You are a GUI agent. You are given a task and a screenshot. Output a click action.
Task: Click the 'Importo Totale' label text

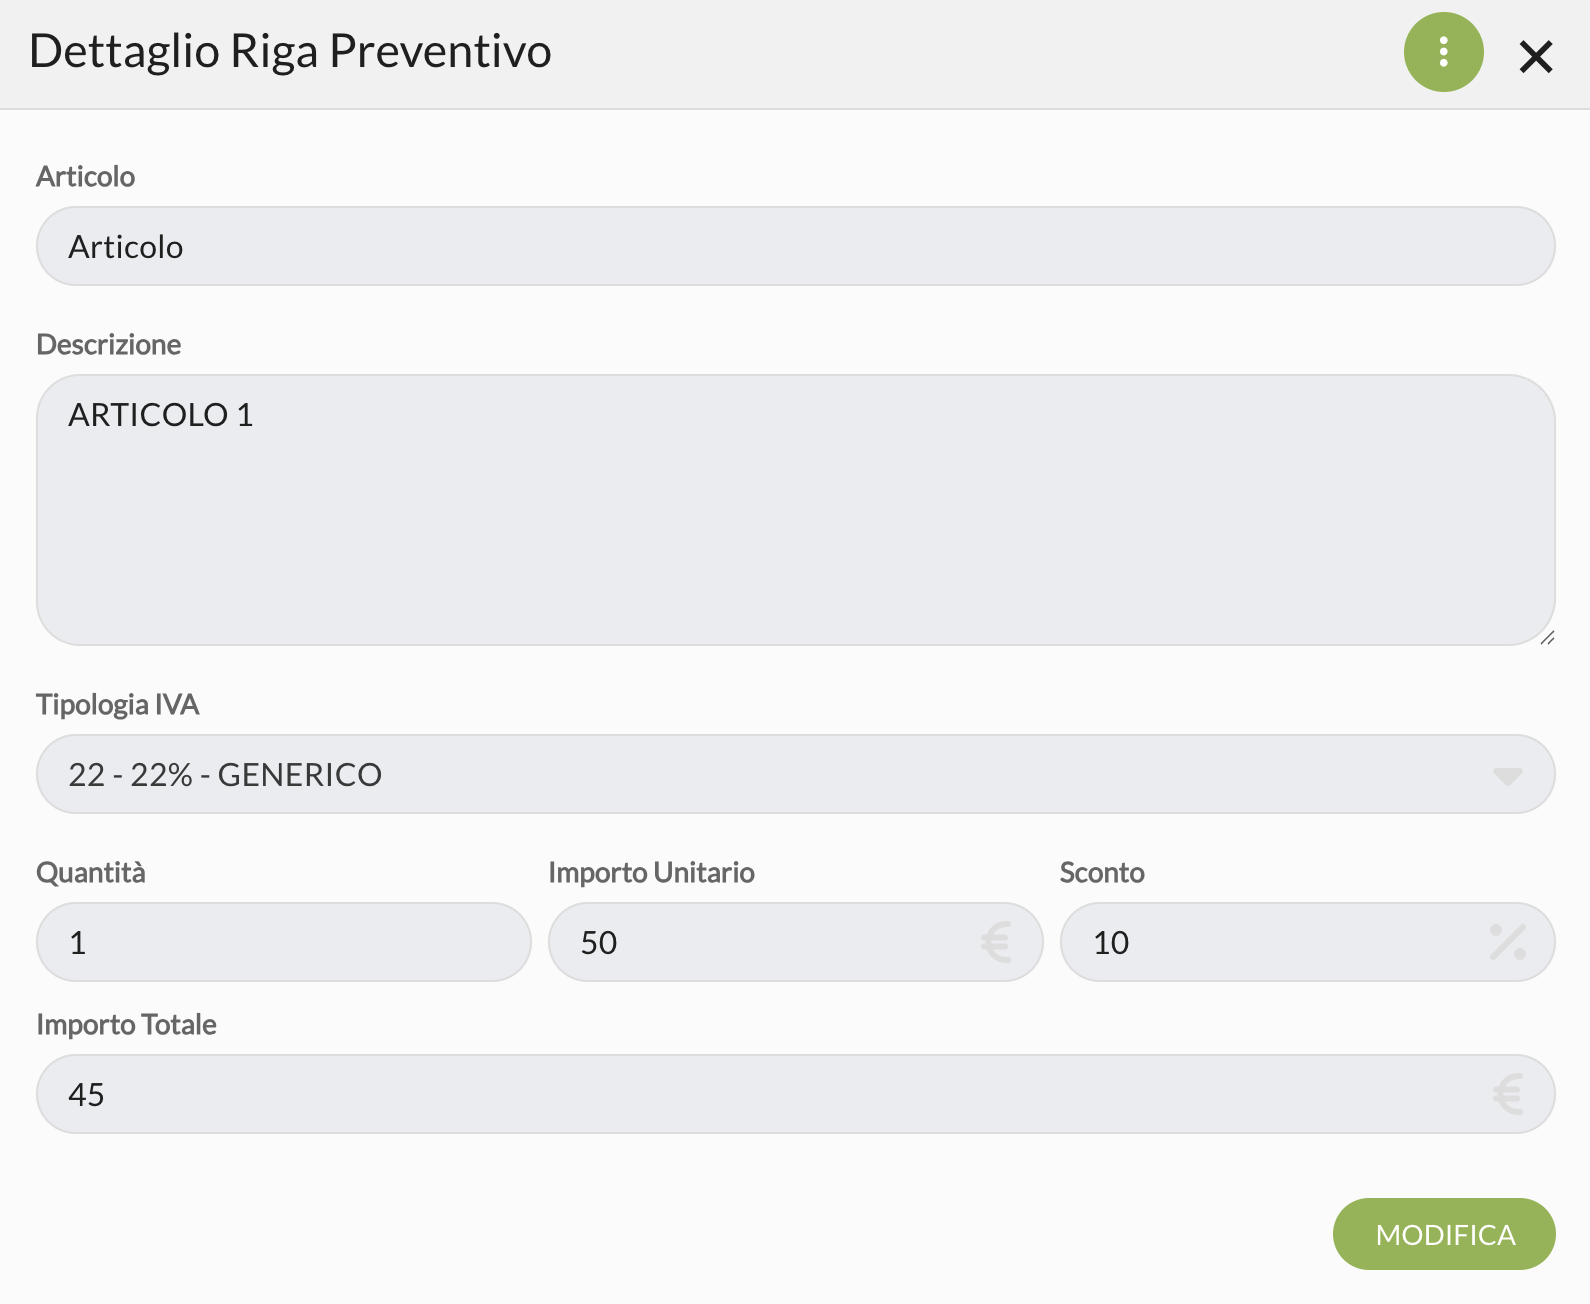tap(127, 1025)
